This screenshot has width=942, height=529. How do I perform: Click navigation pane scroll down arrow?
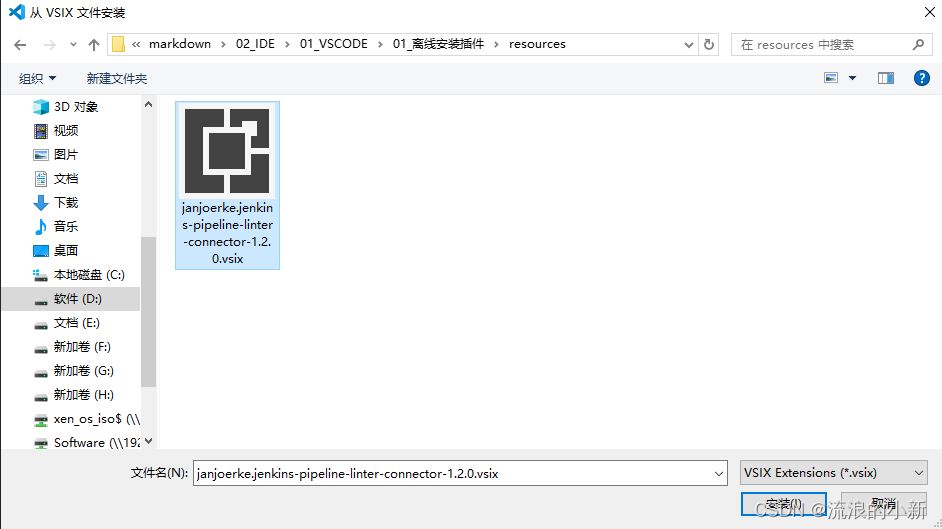[148, 441]
